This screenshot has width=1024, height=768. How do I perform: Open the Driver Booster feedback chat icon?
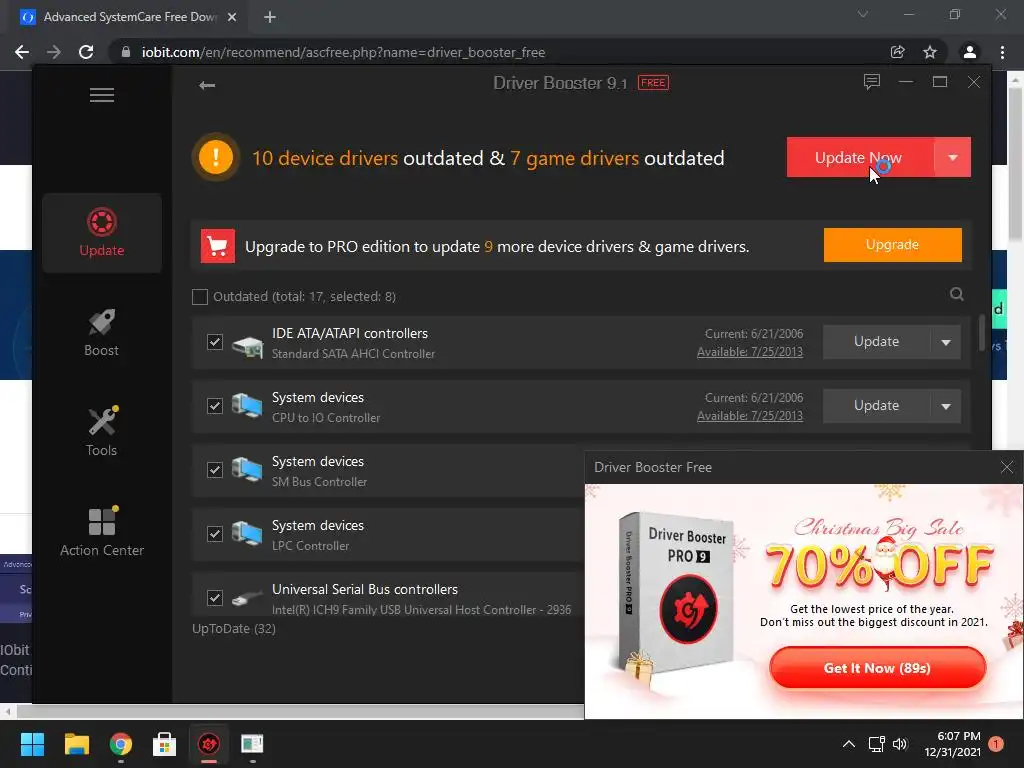pos(871,82)
